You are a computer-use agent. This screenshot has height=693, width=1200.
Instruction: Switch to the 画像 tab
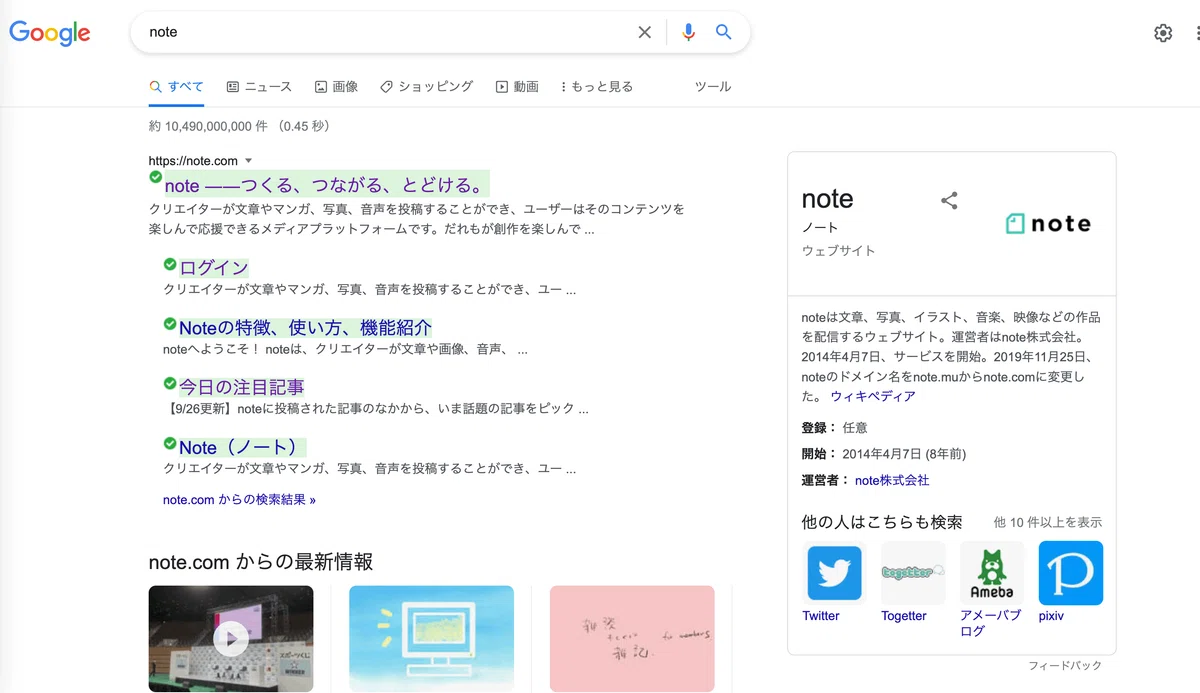tap(336, 87)
